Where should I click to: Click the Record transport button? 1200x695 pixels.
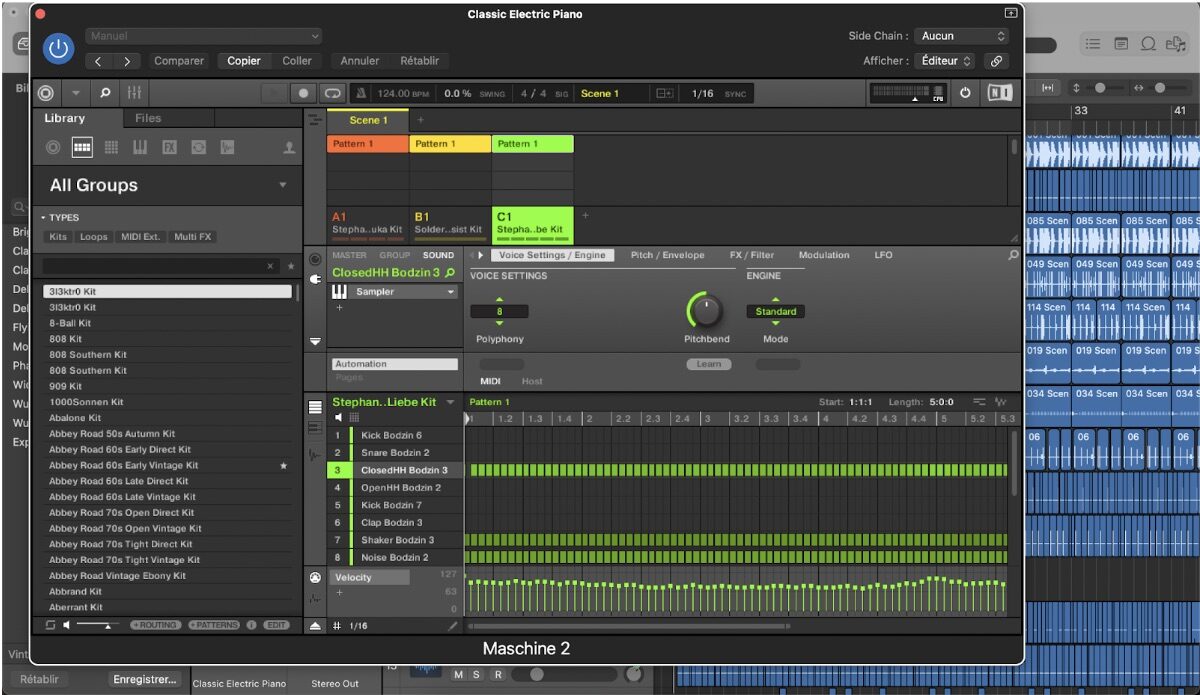303,93
